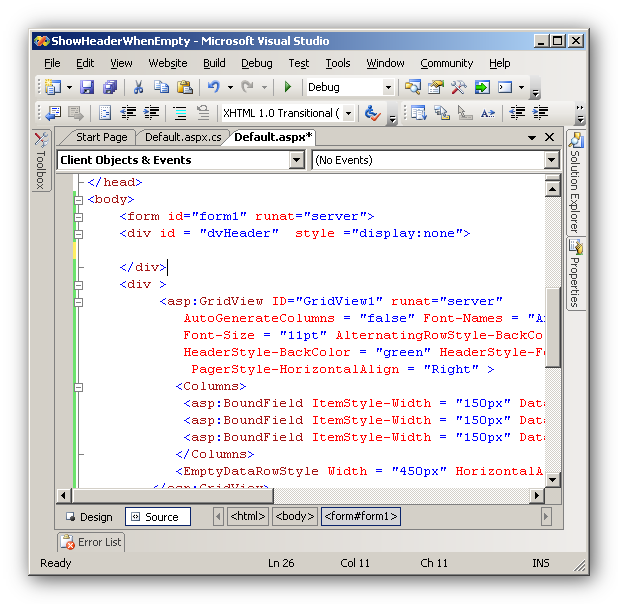
Task: Click the Find in Files icon
Action: click(x=413, y=87)
